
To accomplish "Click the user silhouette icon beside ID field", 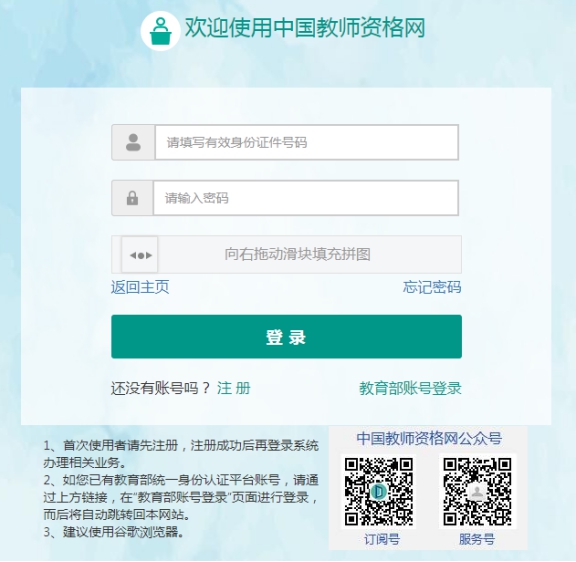I will point(133,143).
